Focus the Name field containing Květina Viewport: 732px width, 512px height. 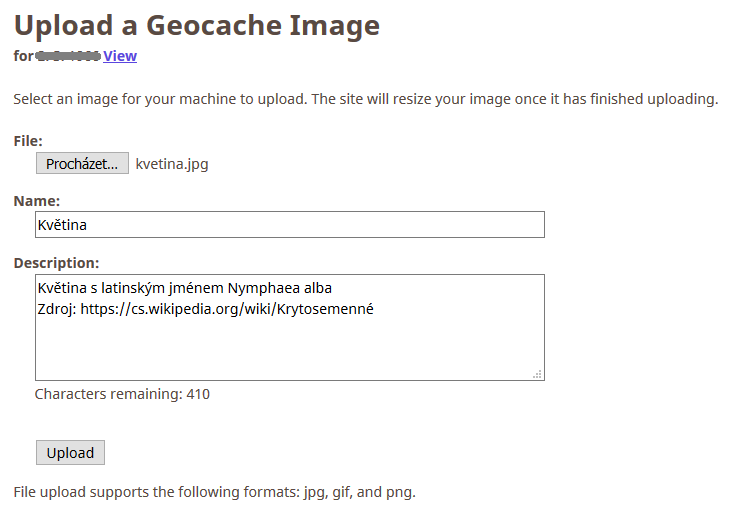pos(290,224)
